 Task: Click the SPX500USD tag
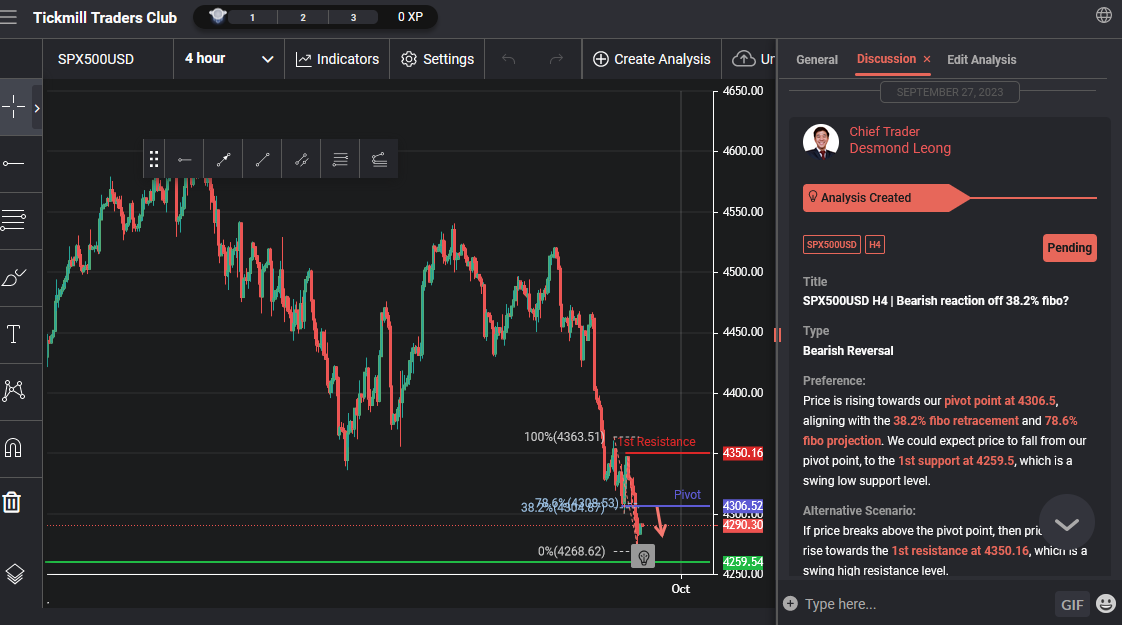tap(831, 245)
